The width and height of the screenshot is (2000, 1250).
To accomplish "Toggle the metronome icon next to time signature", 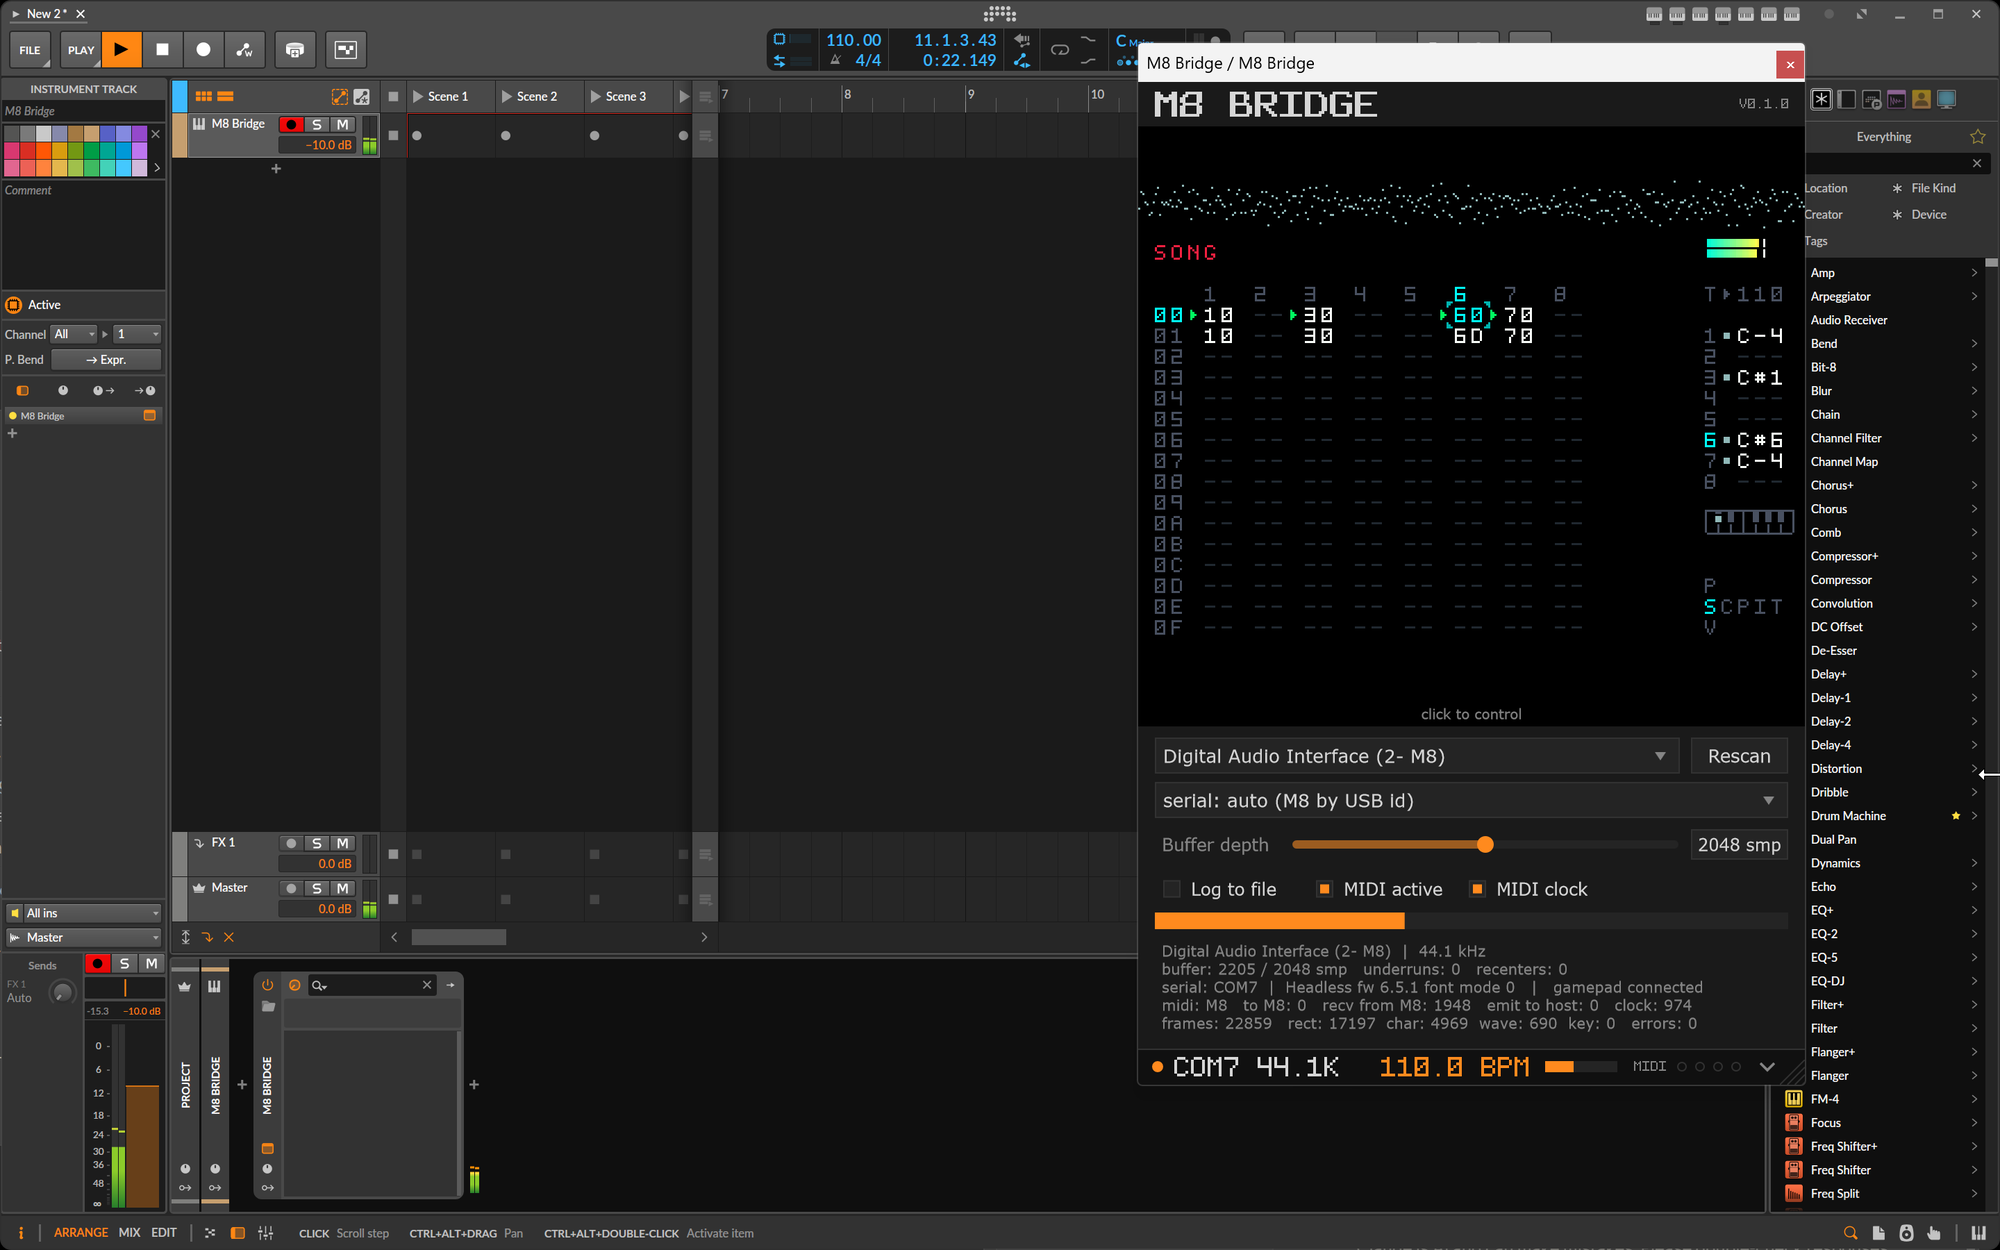I will (835, 61).
